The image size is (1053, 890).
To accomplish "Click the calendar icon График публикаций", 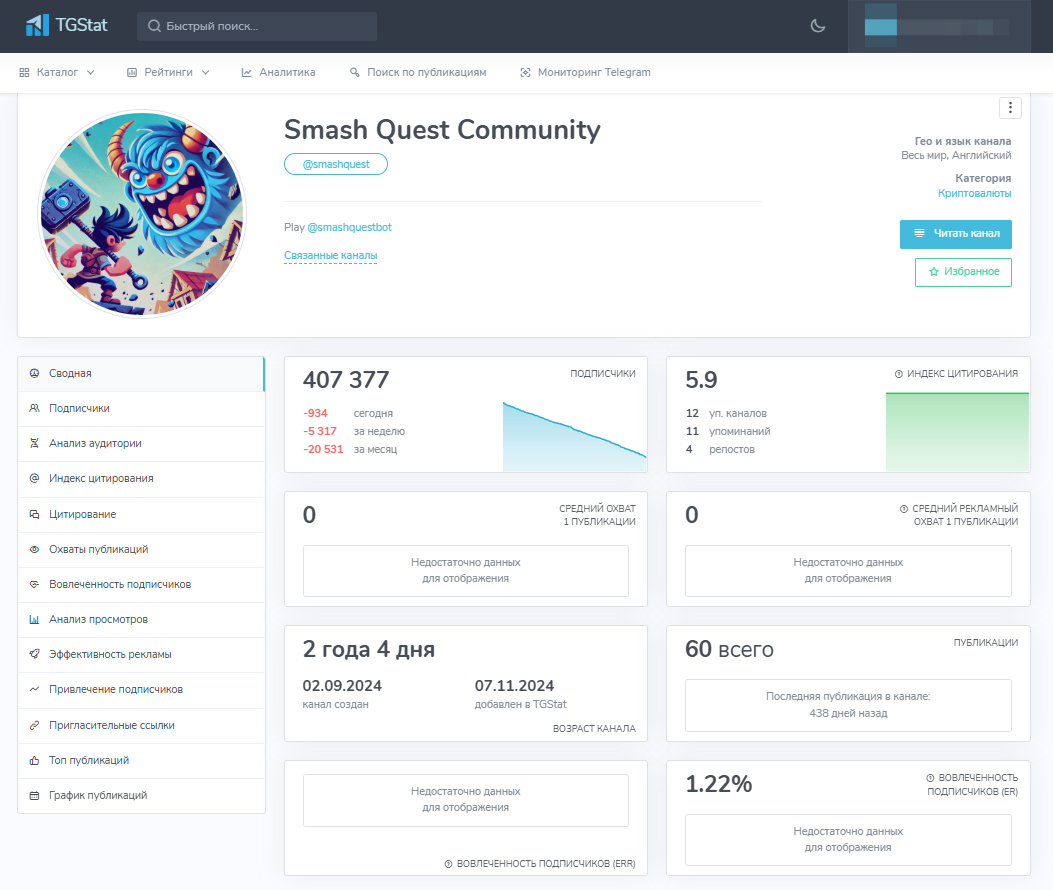I will [34, 795].
